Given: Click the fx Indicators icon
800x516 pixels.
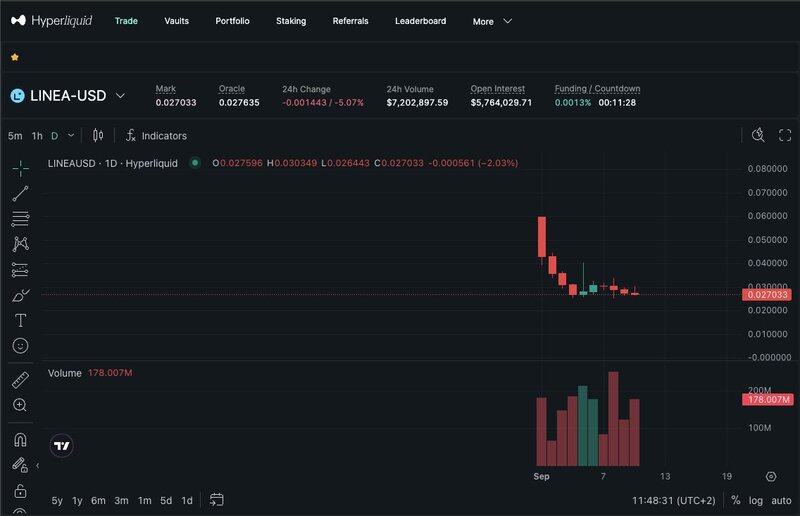Looking at the screenshot, I should (131, 135).
